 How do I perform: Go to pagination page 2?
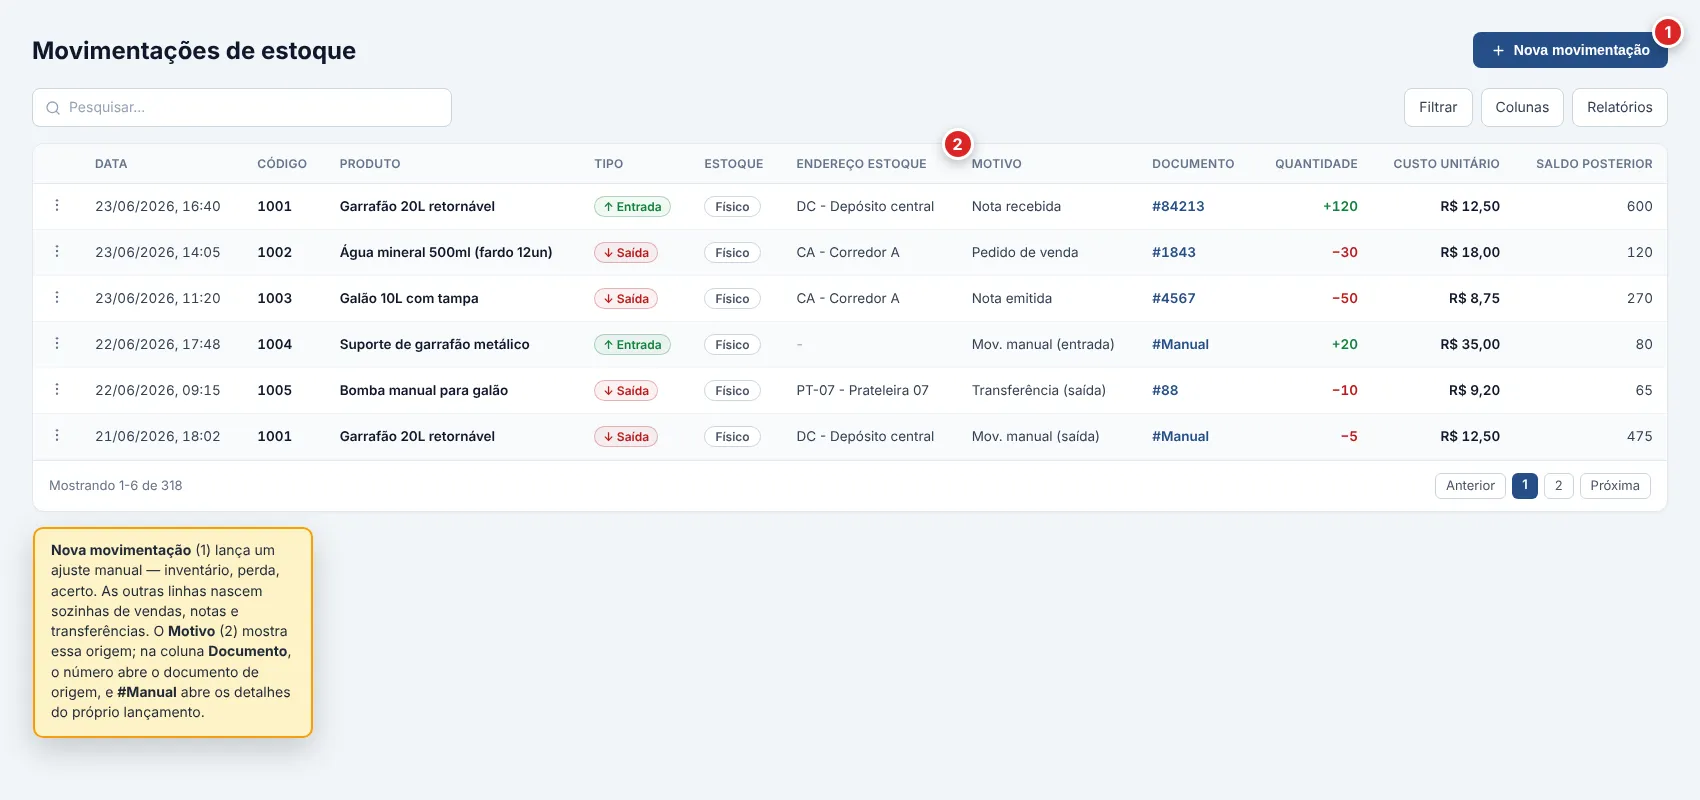click(1558, 485)
